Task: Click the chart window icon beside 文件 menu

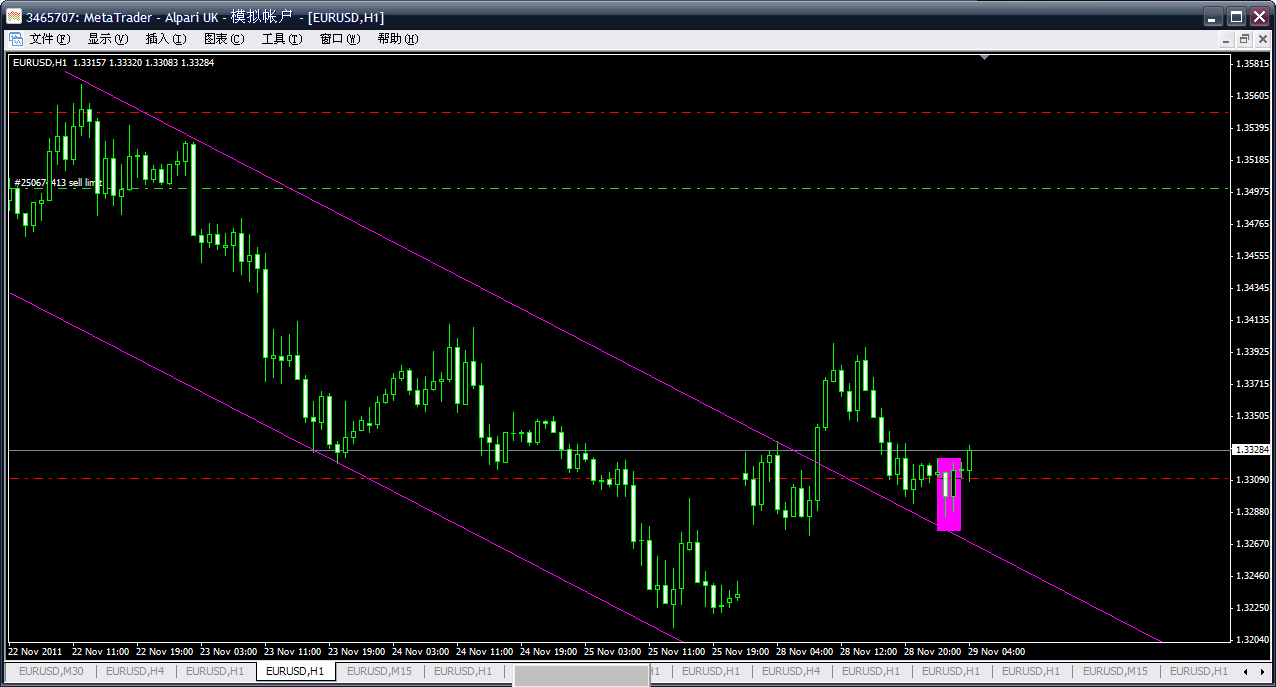Action: pos(16,39)
